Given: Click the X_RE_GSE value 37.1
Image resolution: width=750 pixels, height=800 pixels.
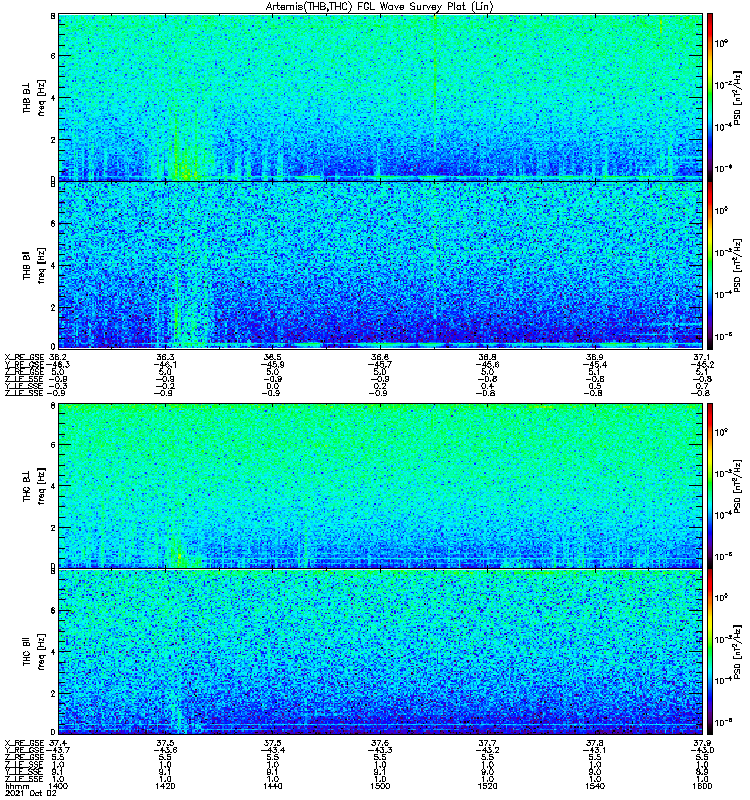Looking at the screenshot, I should coord(702,357).
